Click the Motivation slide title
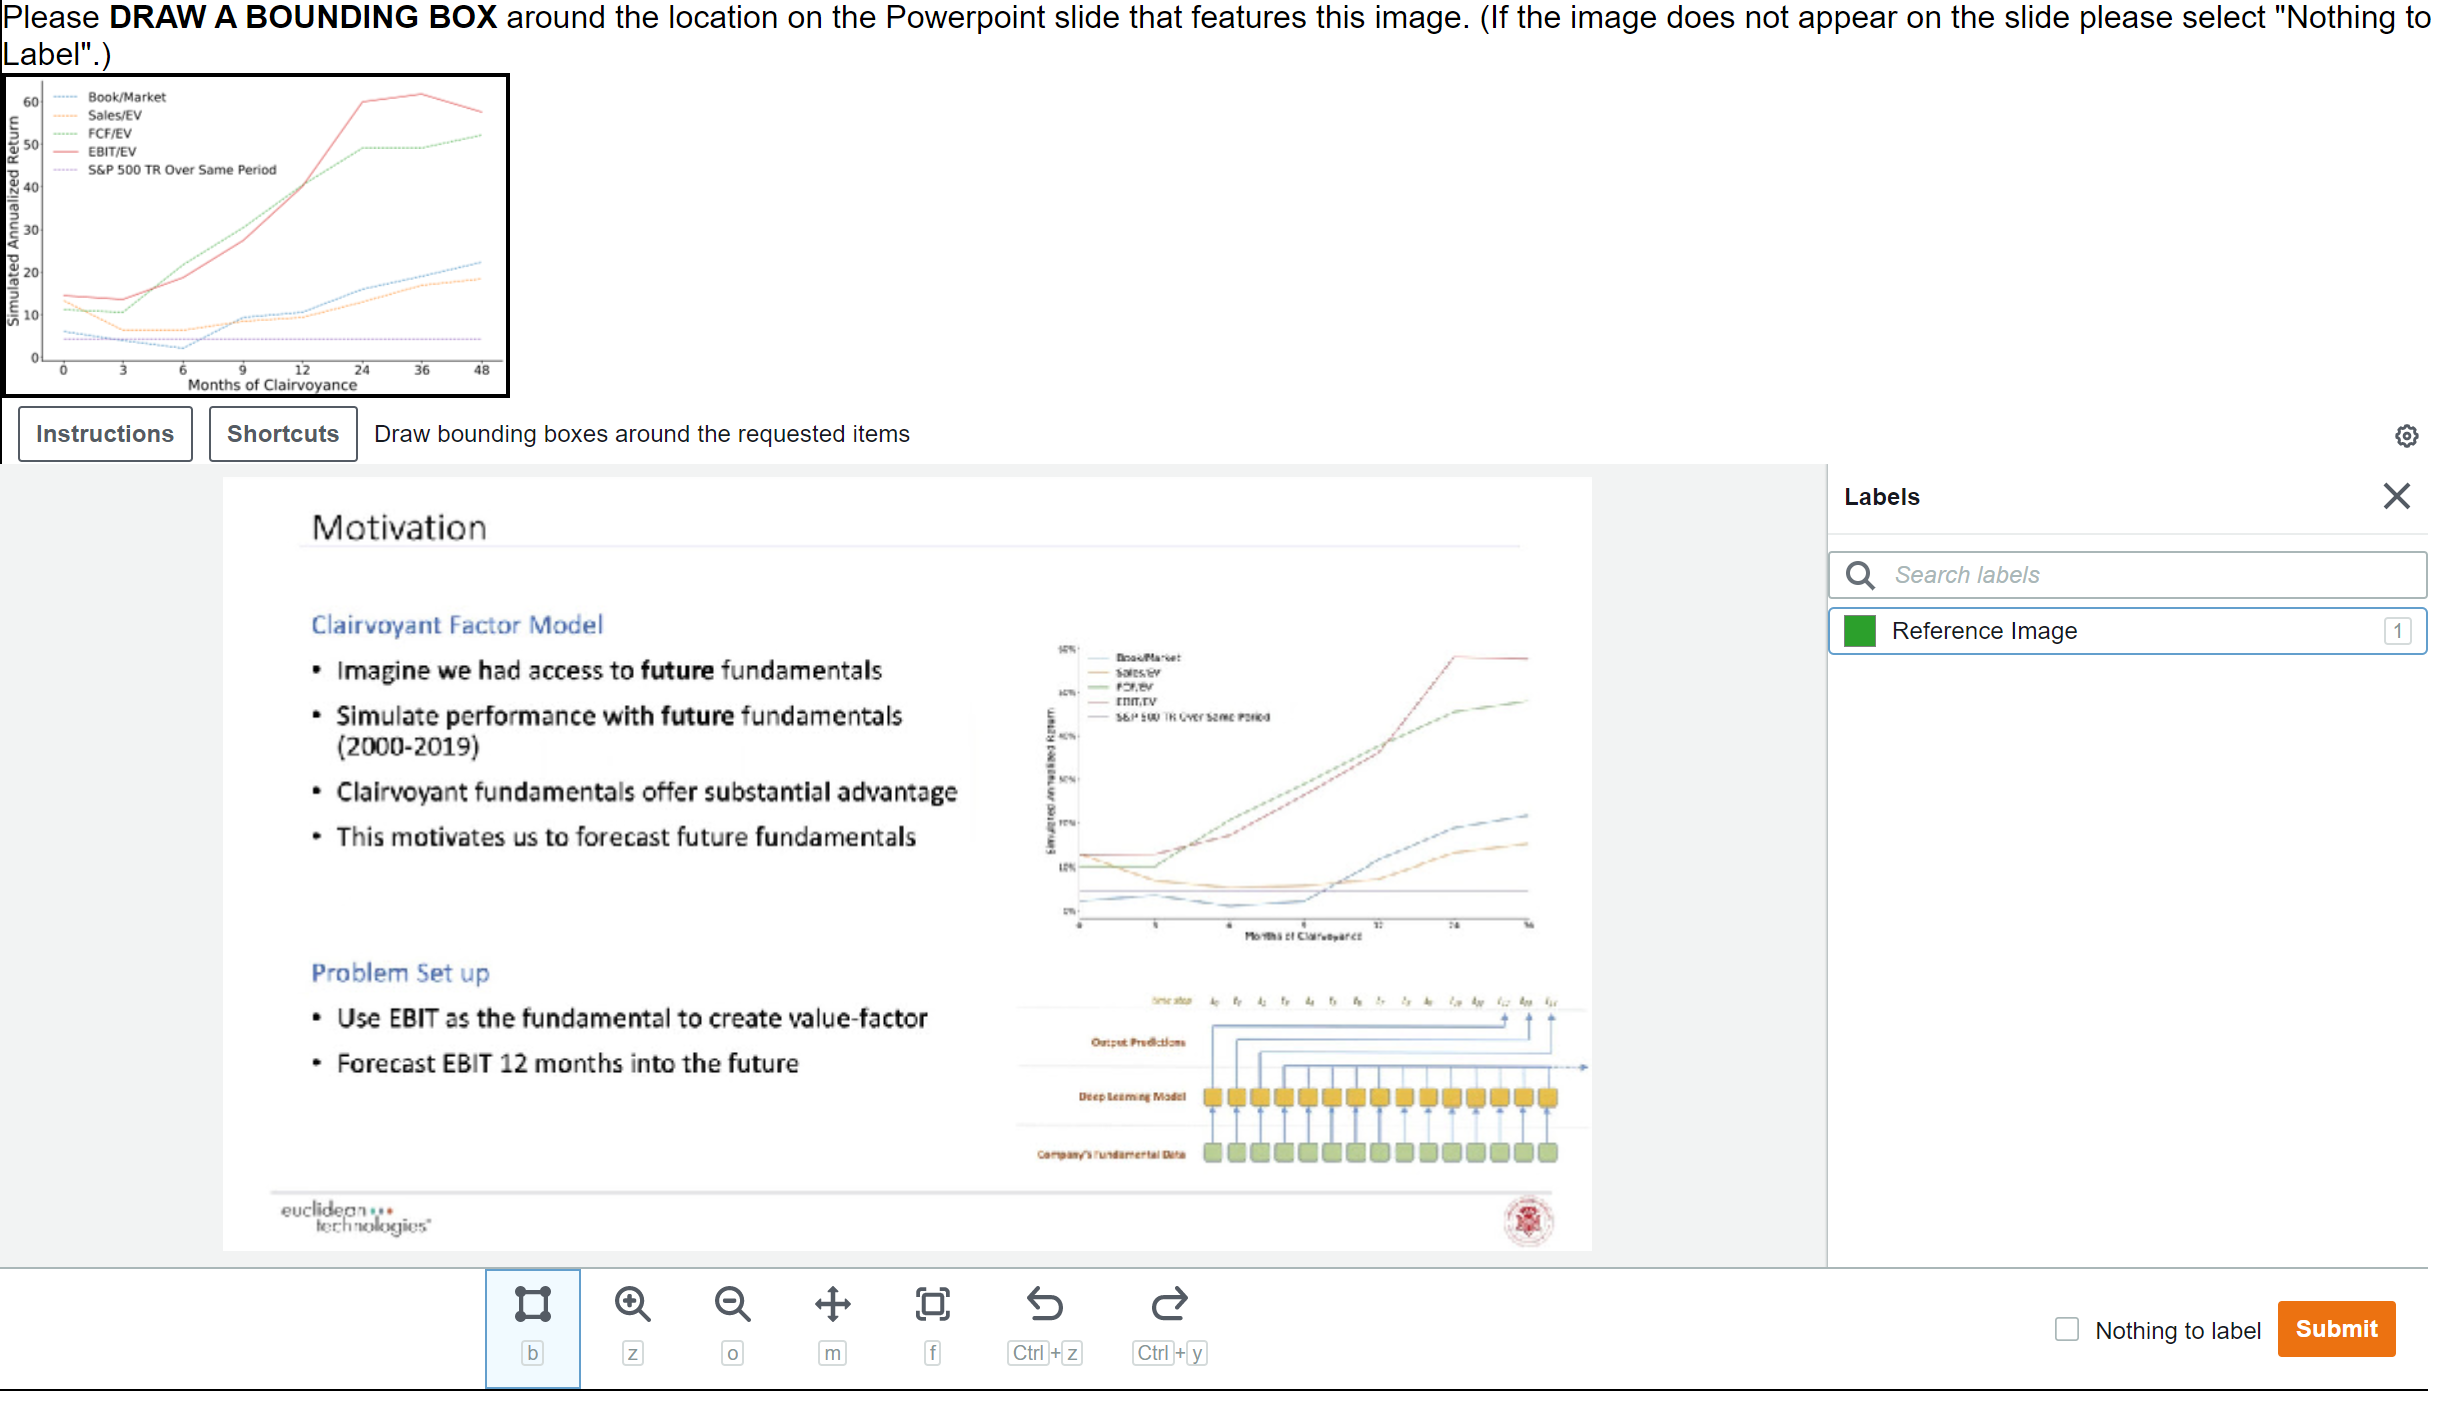Viewport: 2438px width, 1402px height. point(399,528)
